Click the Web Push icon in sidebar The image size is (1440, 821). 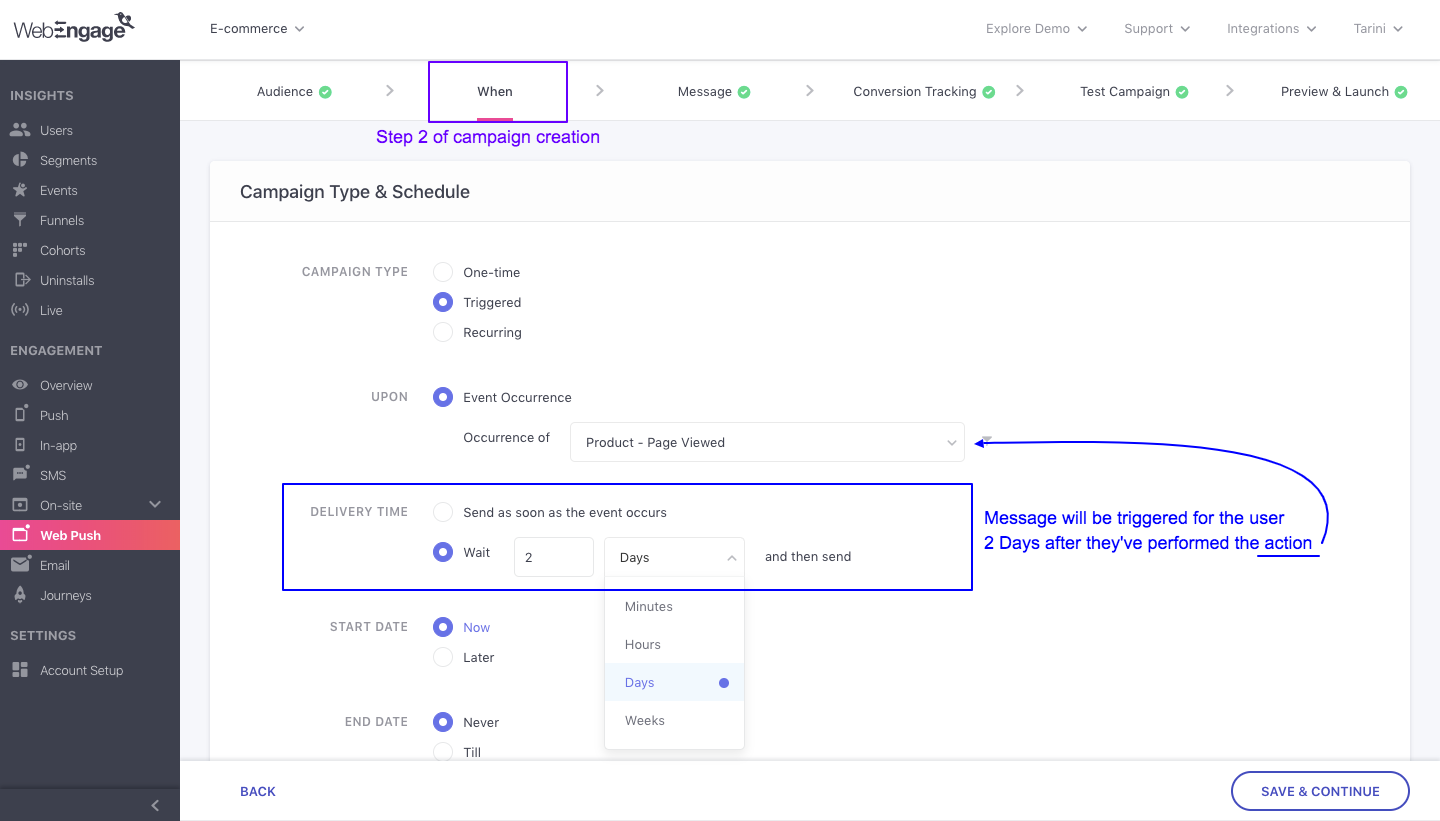(x=20, y=535)
